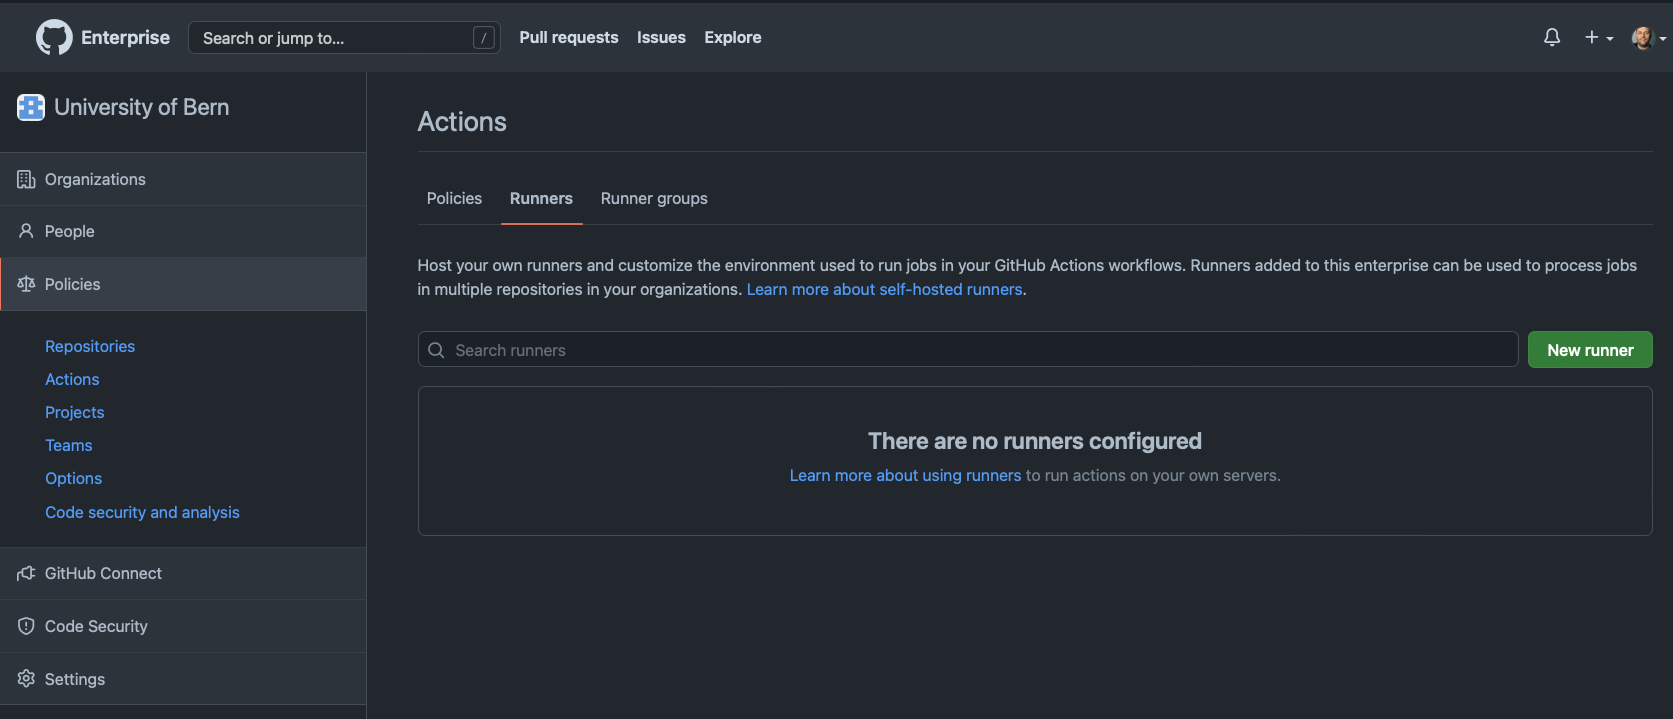Open the notifications bell
The width and height of the screenshot is (1673, 719).
tap(1552, 38)
